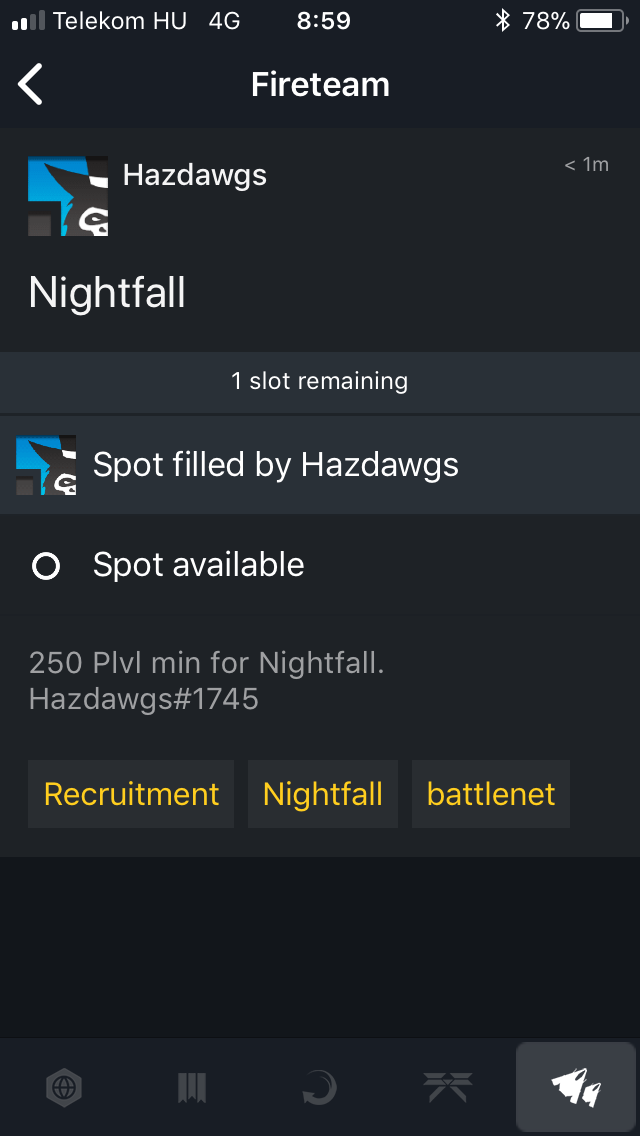Tap the Nightfall fireteam title
Viewport: 640px width, 1136px height.
[107, 293]
